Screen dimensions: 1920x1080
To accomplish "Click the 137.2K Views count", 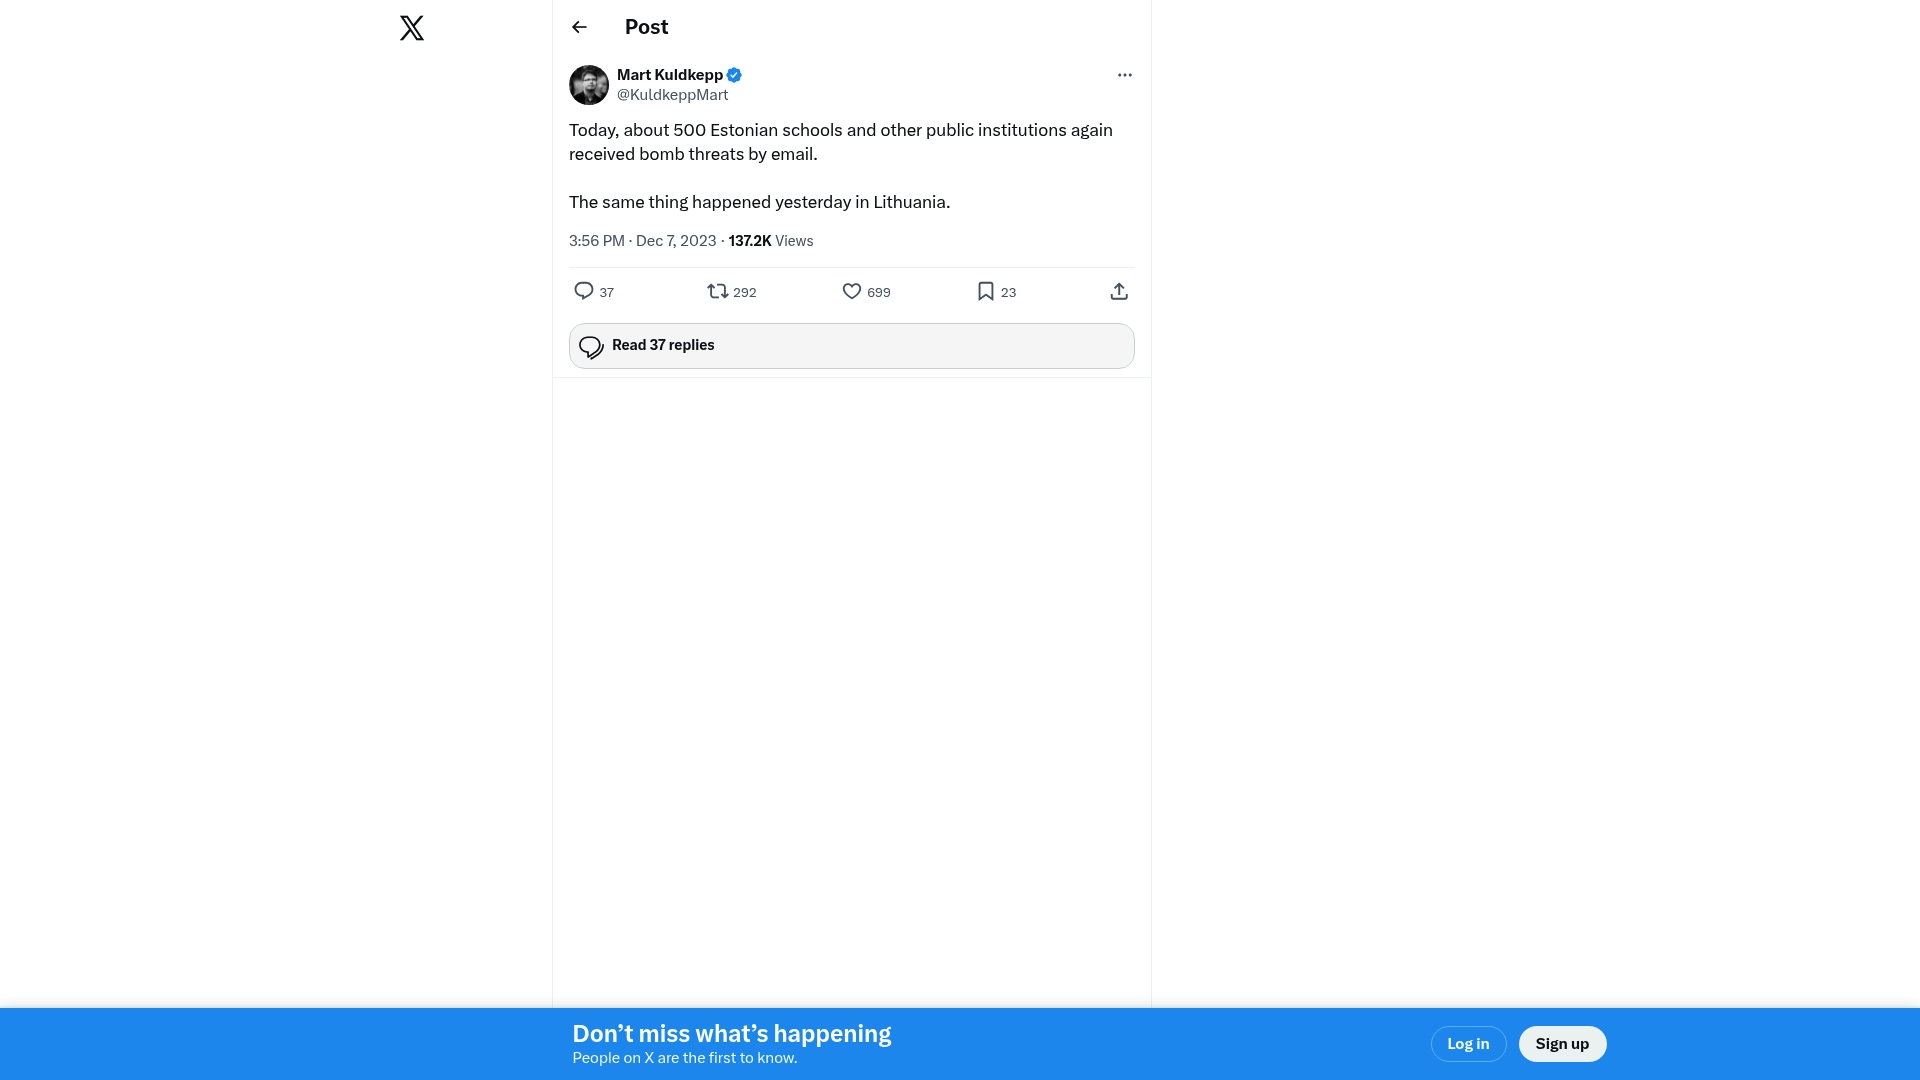I will 770,241.
